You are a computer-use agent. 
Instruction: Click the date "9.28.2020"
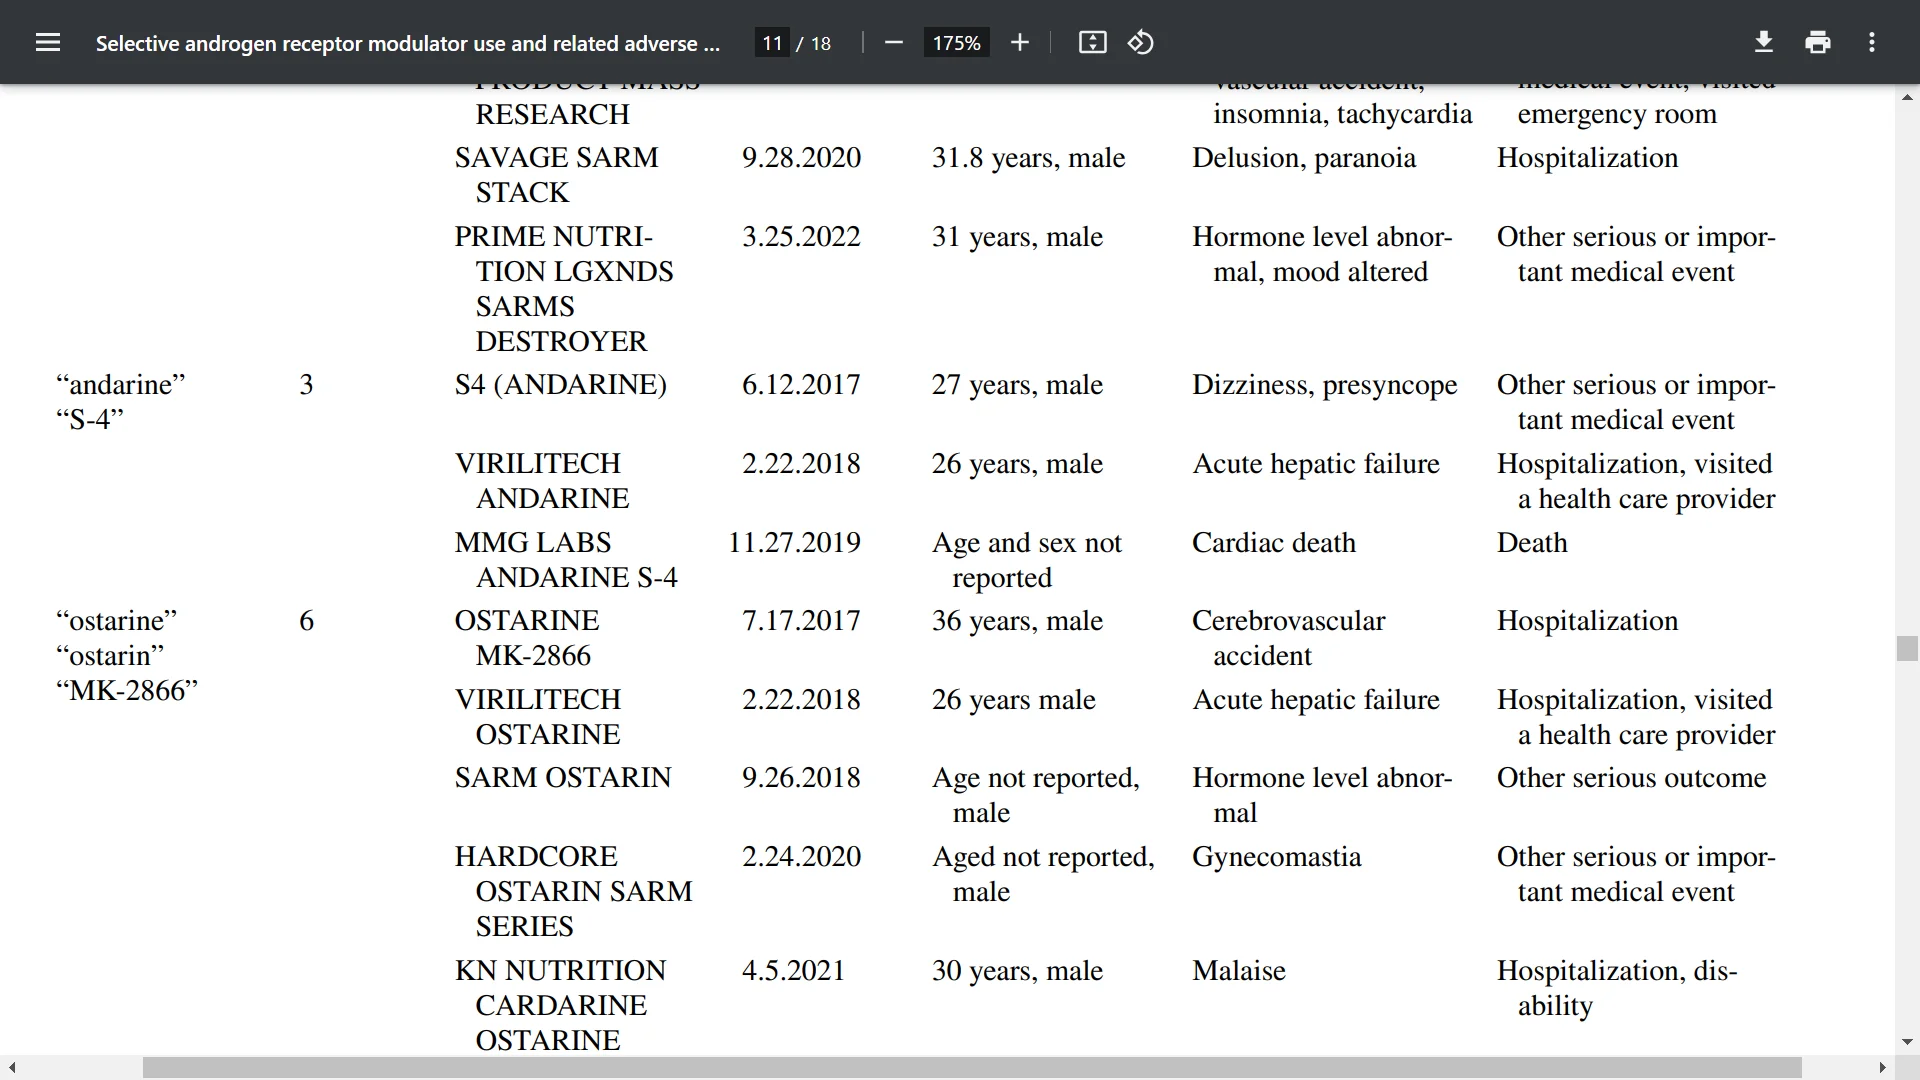tap(801, 158)
